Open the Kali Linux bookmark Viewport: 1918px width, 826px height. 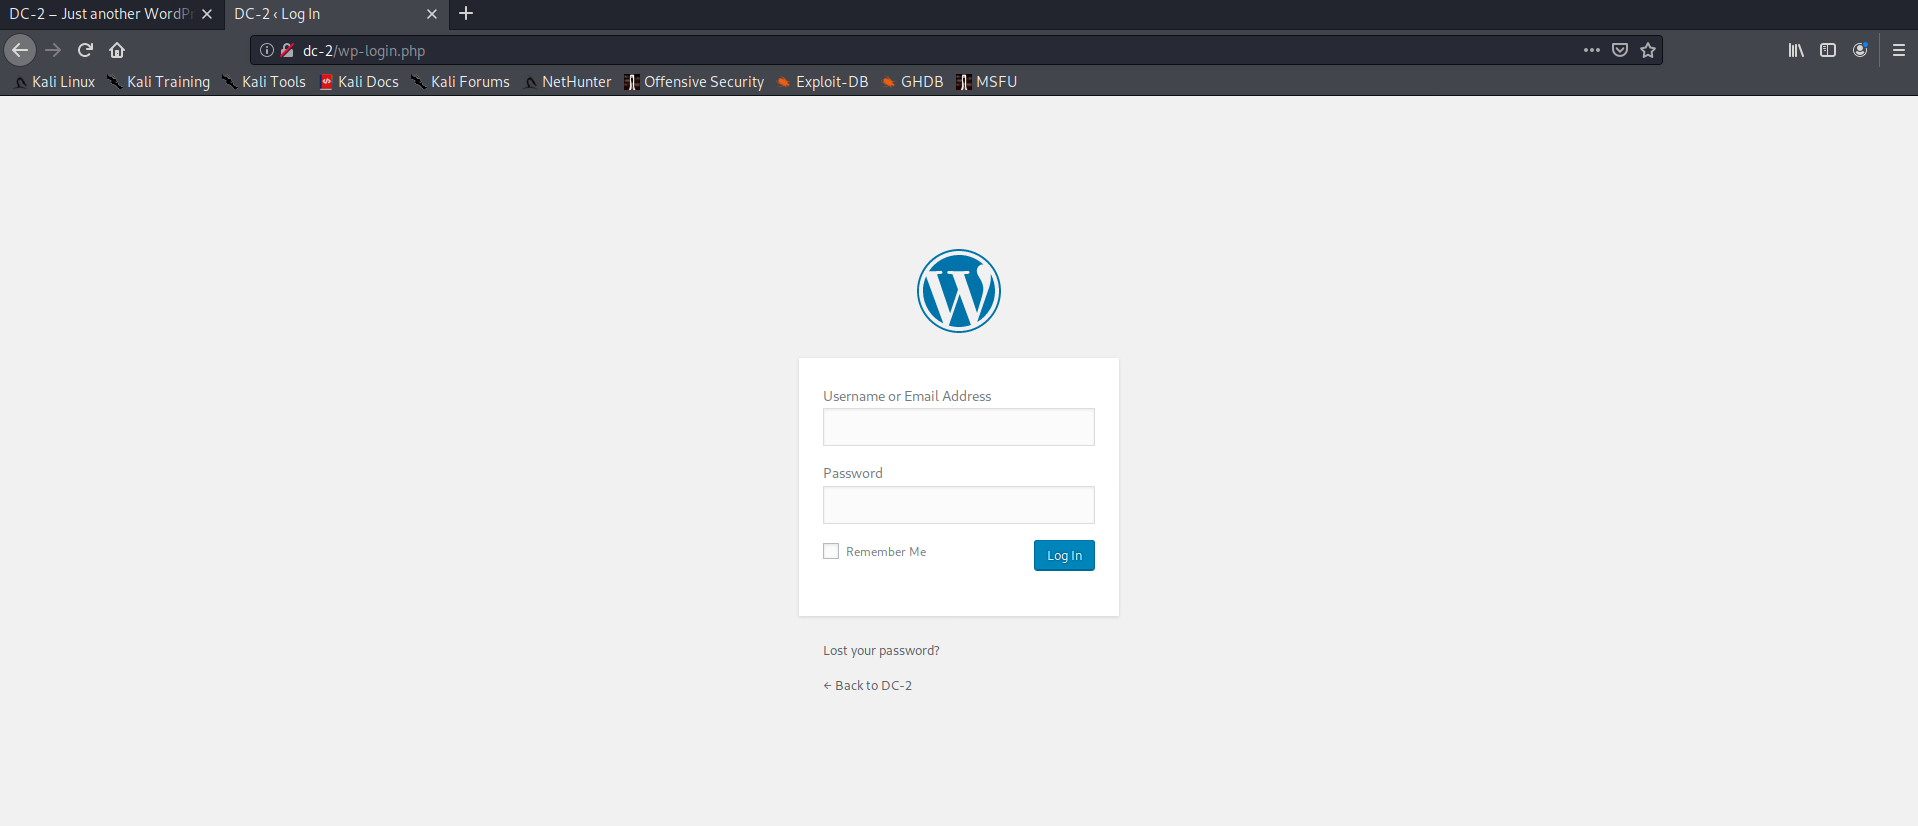tap(55, 82)
